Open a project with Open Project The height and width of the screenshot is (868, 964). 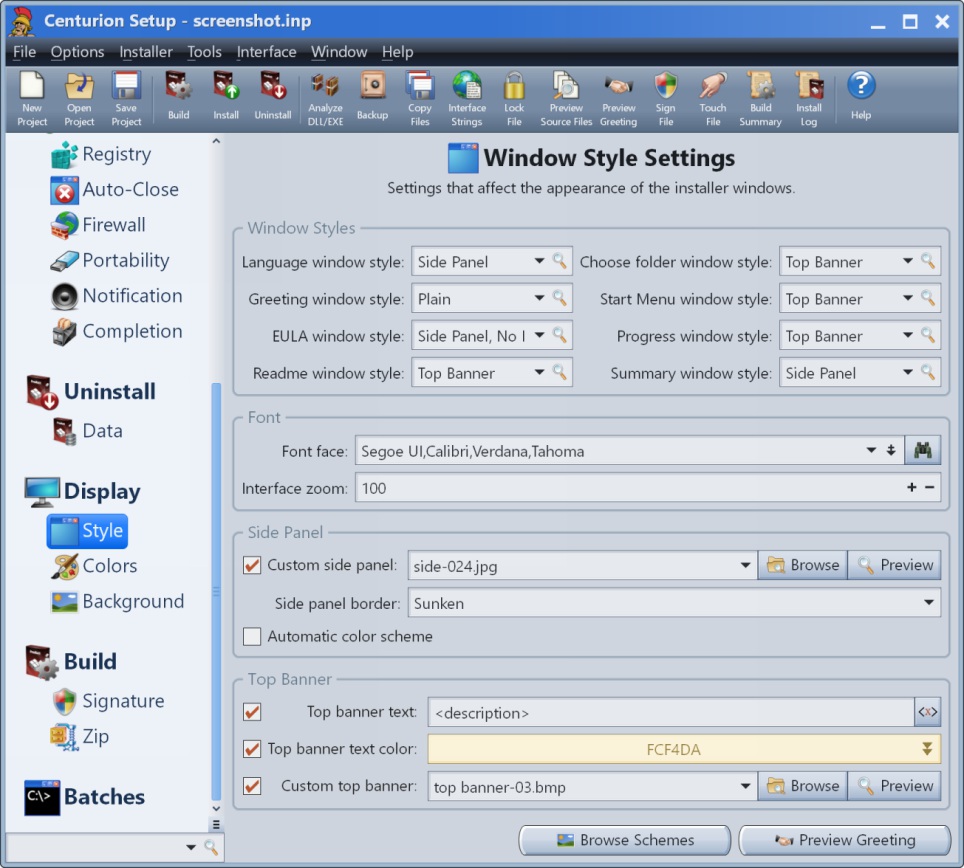click(79, 98)
